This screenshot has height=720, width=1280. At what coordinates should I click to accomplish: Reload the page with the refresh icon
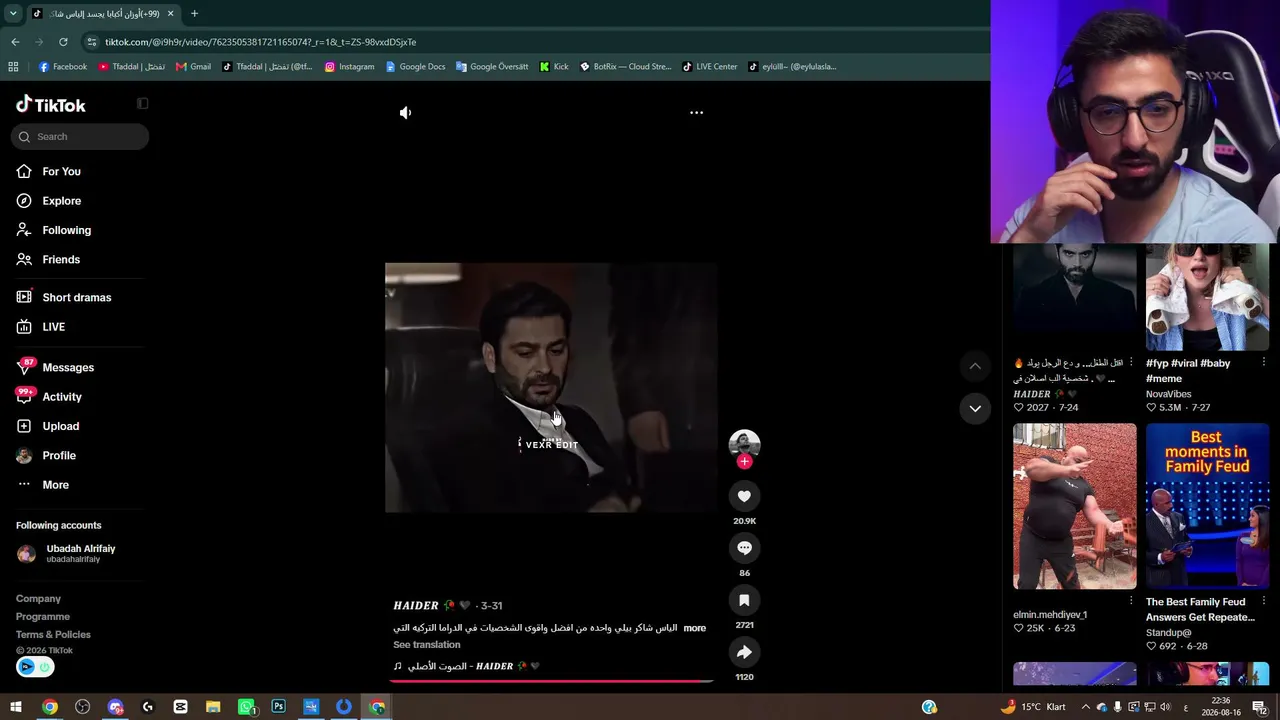[63, 42]
